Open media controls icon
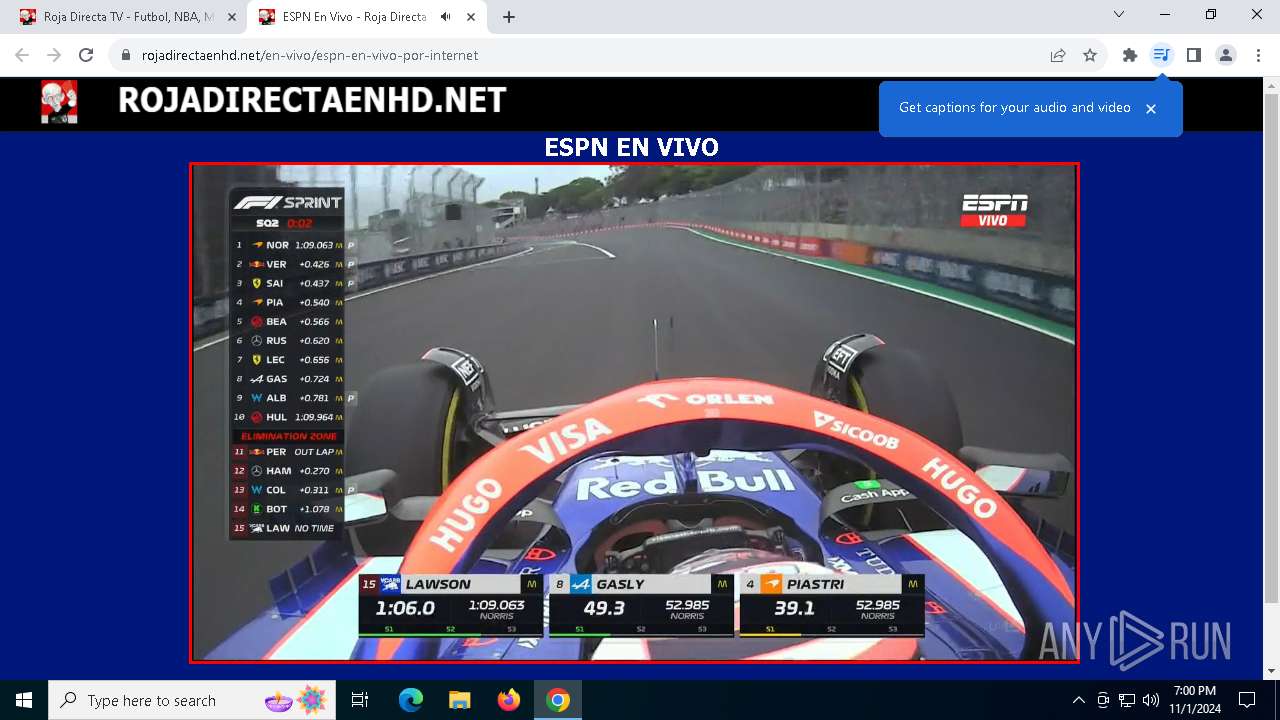The height and width of the screenshot is (720, 1280). coord(1161,56)
